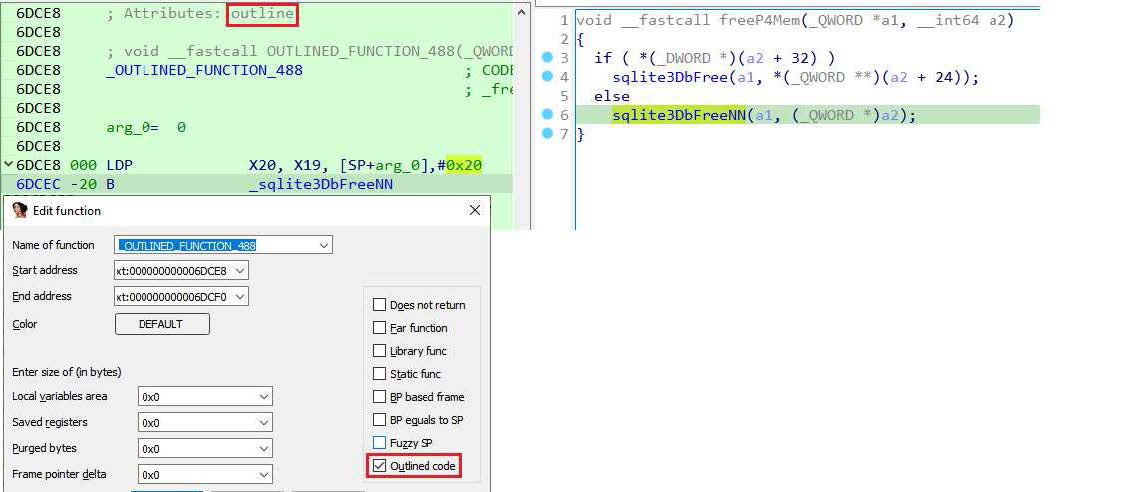Expand the End address dropdown

coord(241,296)
